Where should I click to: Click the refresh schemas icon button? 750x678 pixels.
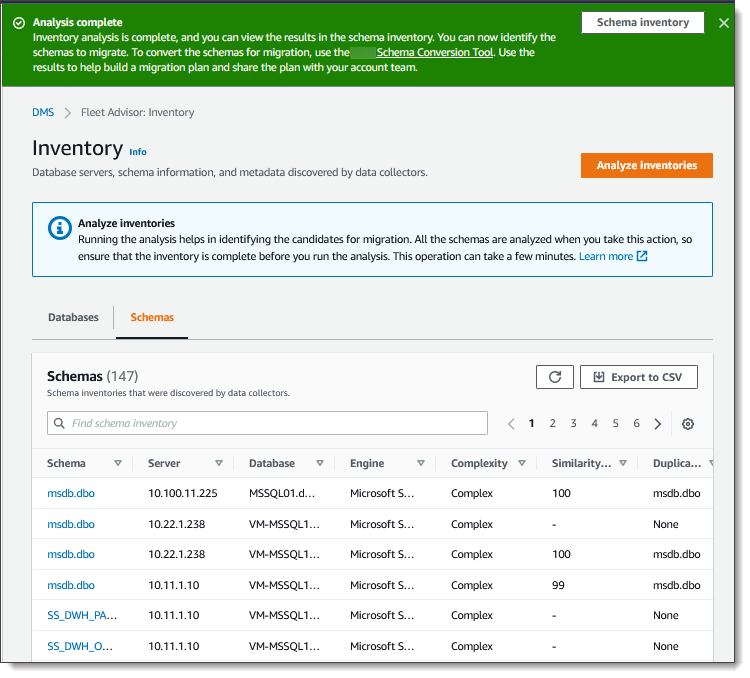(x=555, y=377)
